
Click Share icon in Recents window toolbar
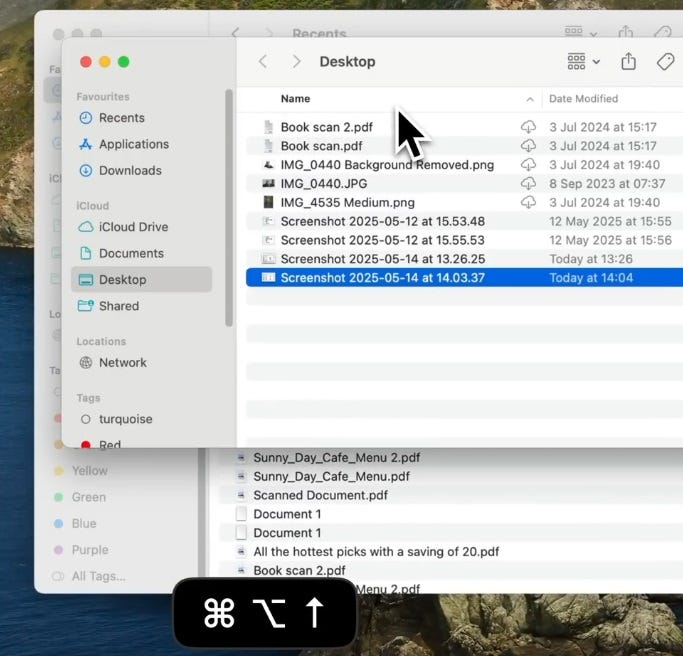click(x=626, y=31)
